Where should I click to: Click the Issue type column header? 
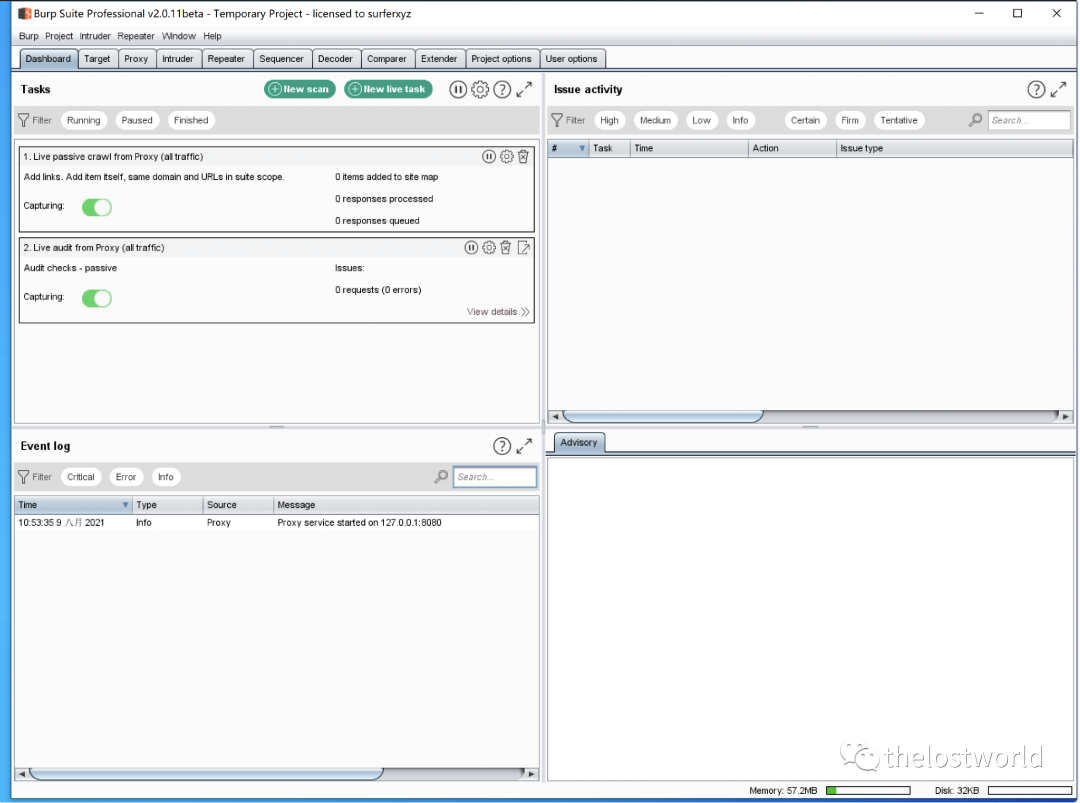pyautogui.click(x=954, y=148)
